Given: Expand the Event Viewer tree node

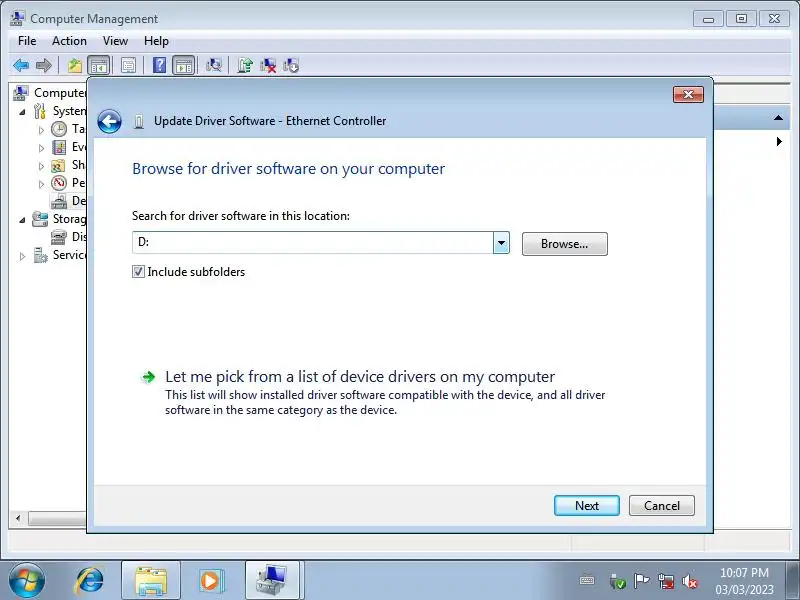Looking at the screenshot, I should [x=41, y=148].
